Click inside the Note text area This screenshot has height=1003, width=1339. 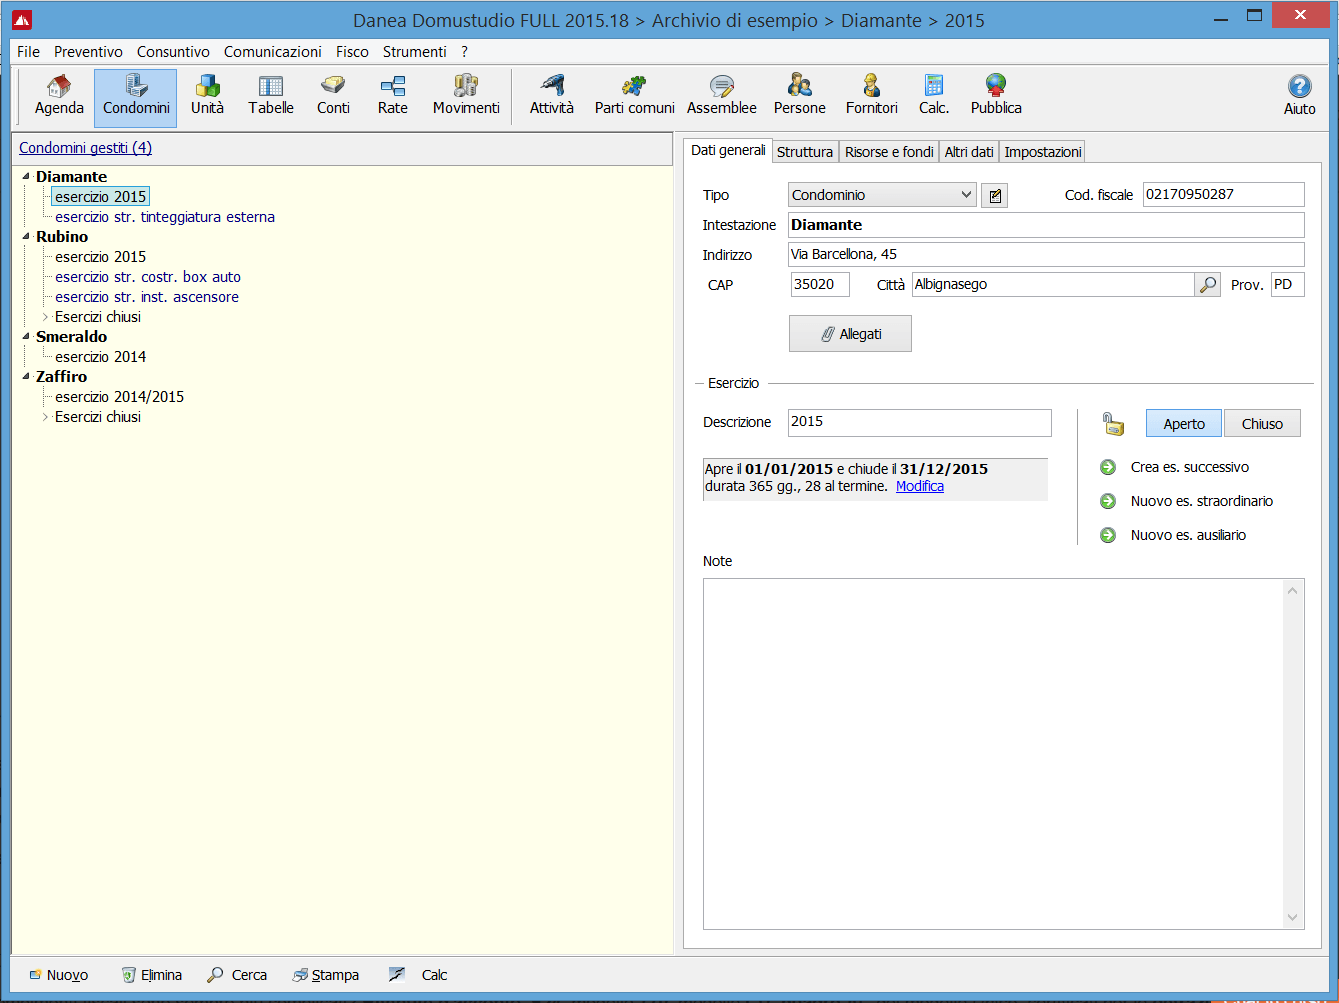click(993, 754)
